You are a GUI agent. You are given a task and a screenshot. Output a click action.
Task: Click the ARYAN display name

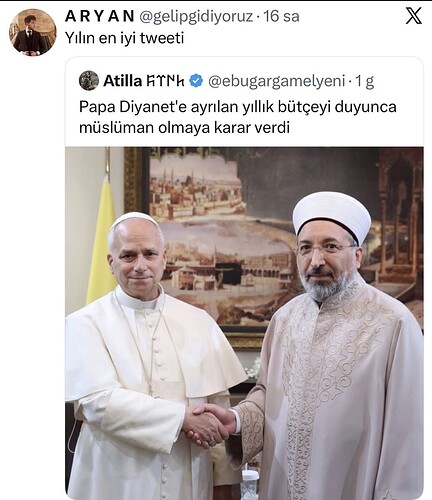tap(100, 16)
